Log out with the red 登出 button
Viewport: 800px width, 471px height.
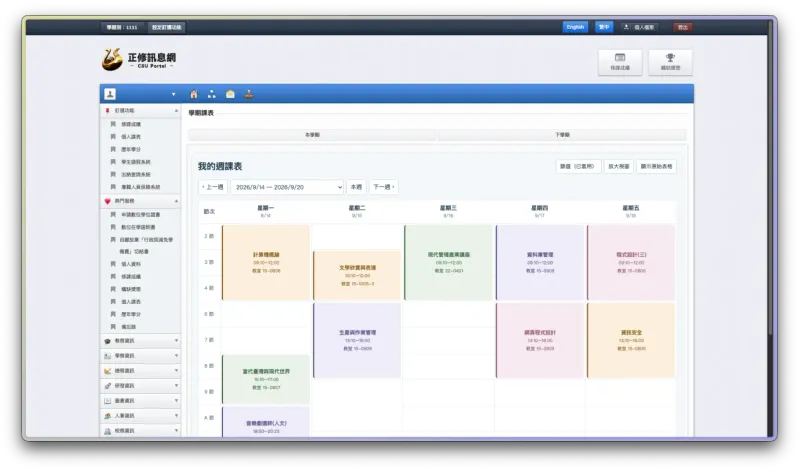click(683, 27)
